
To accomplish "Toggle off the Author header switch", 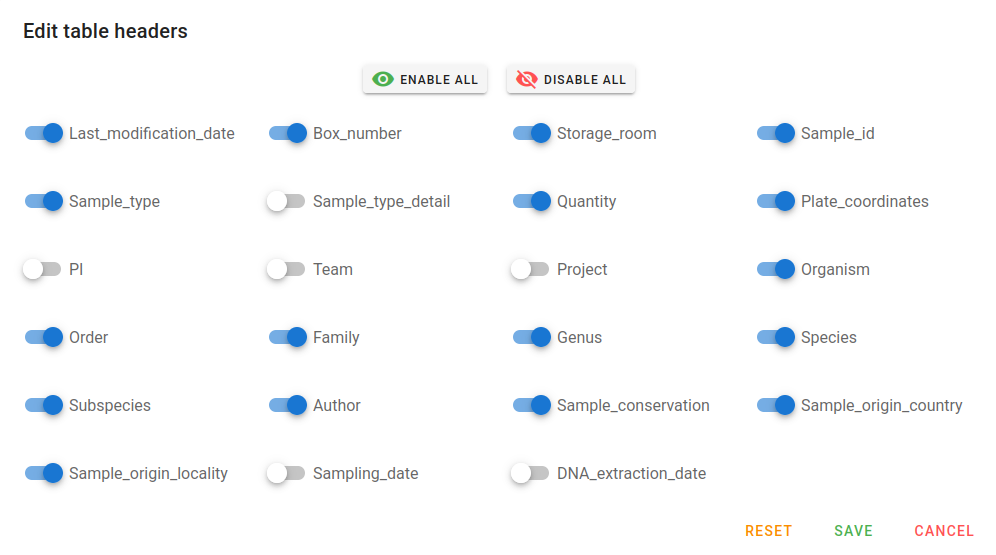I will click(x=288, y=405).
